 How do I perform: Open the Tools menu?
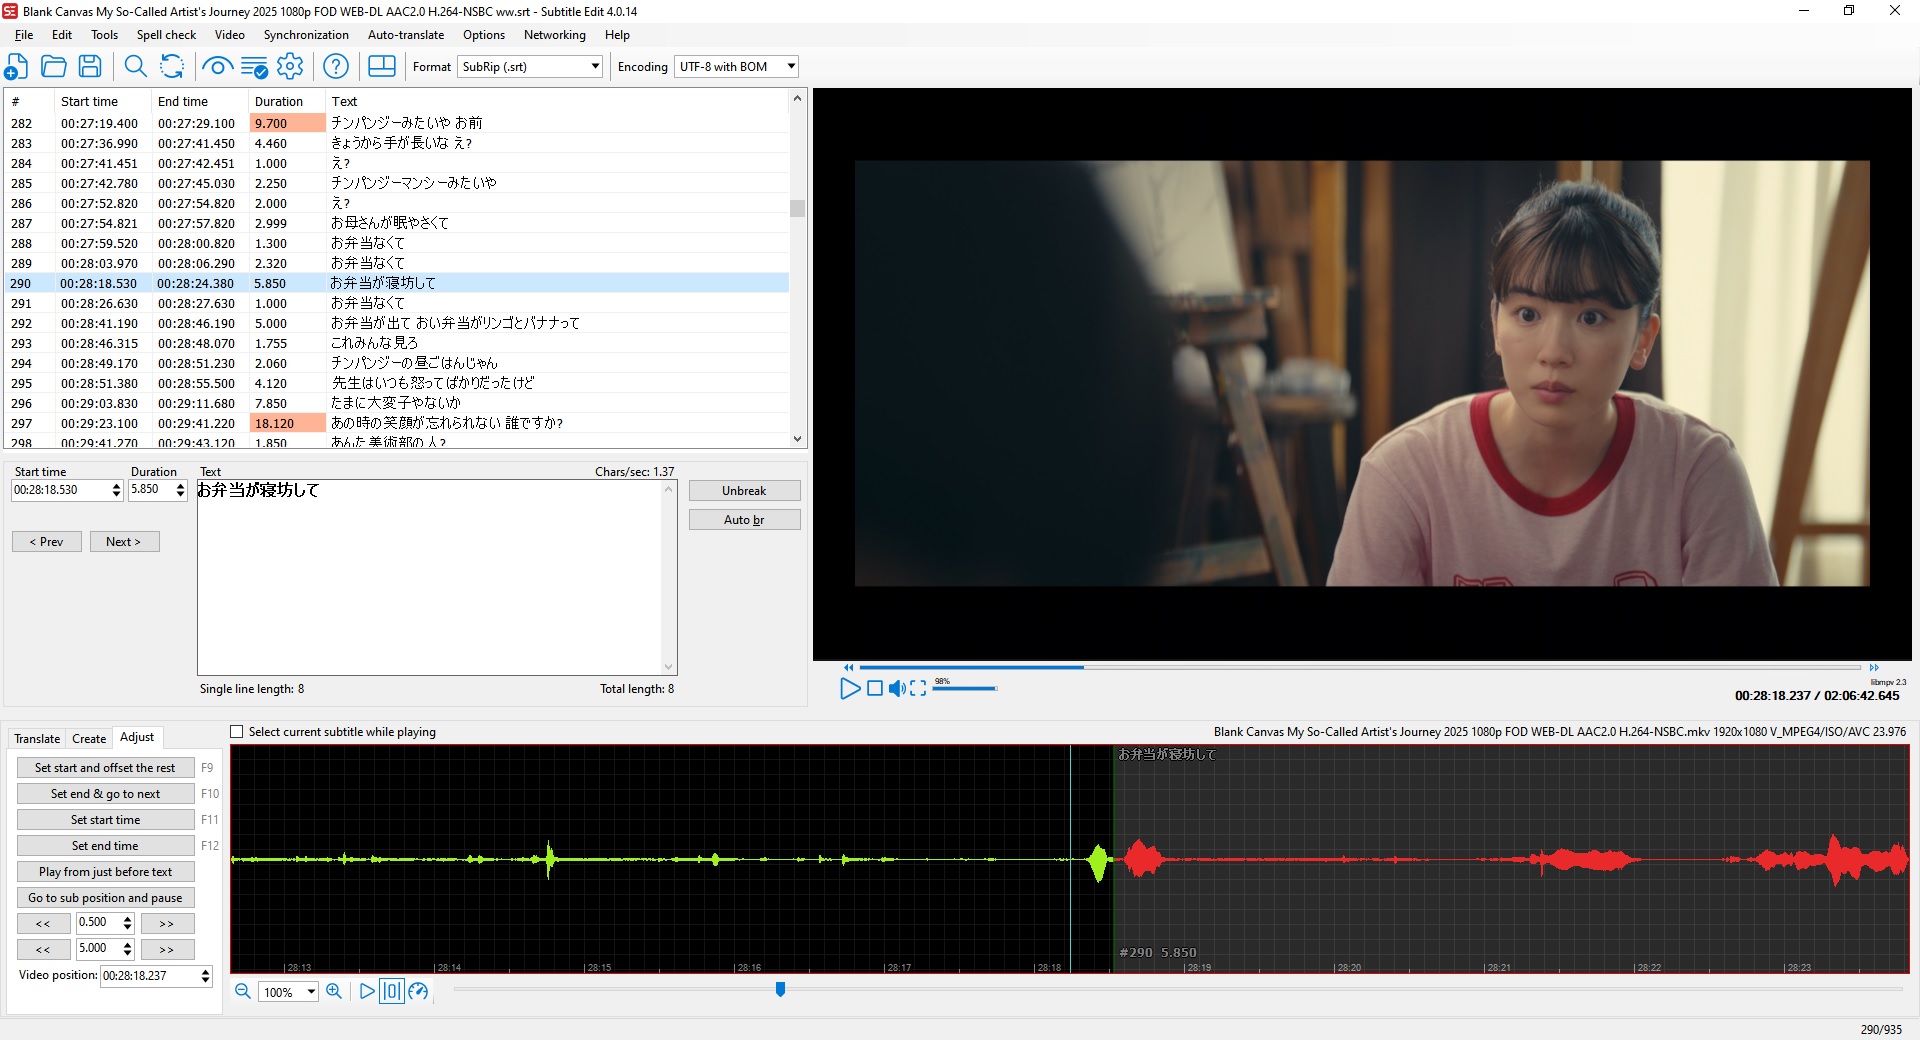pos(104,35)
